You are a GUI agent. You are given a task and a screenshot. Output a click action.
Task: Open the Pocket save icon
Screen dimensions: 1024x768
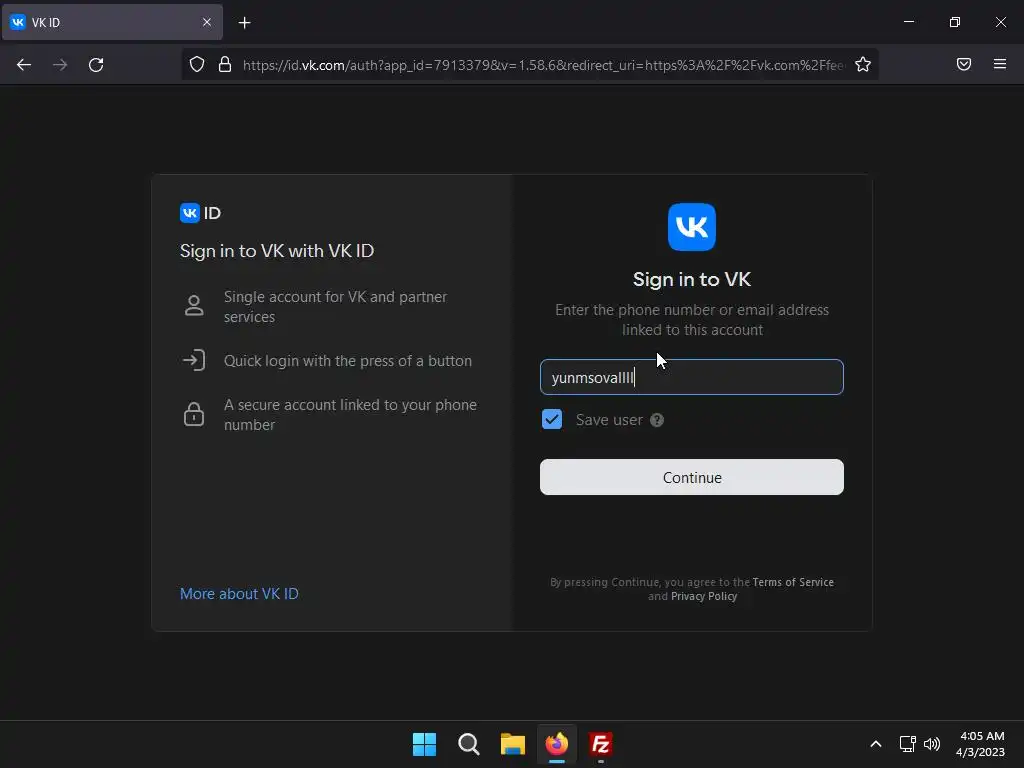[964, 64]
